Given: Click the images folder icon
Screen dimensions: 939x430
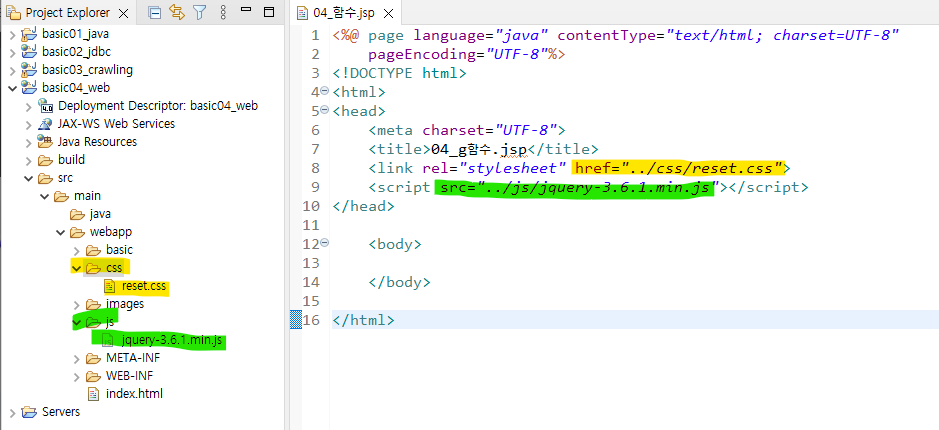Looking at the screenshot, I should click(x=93, y=305).
